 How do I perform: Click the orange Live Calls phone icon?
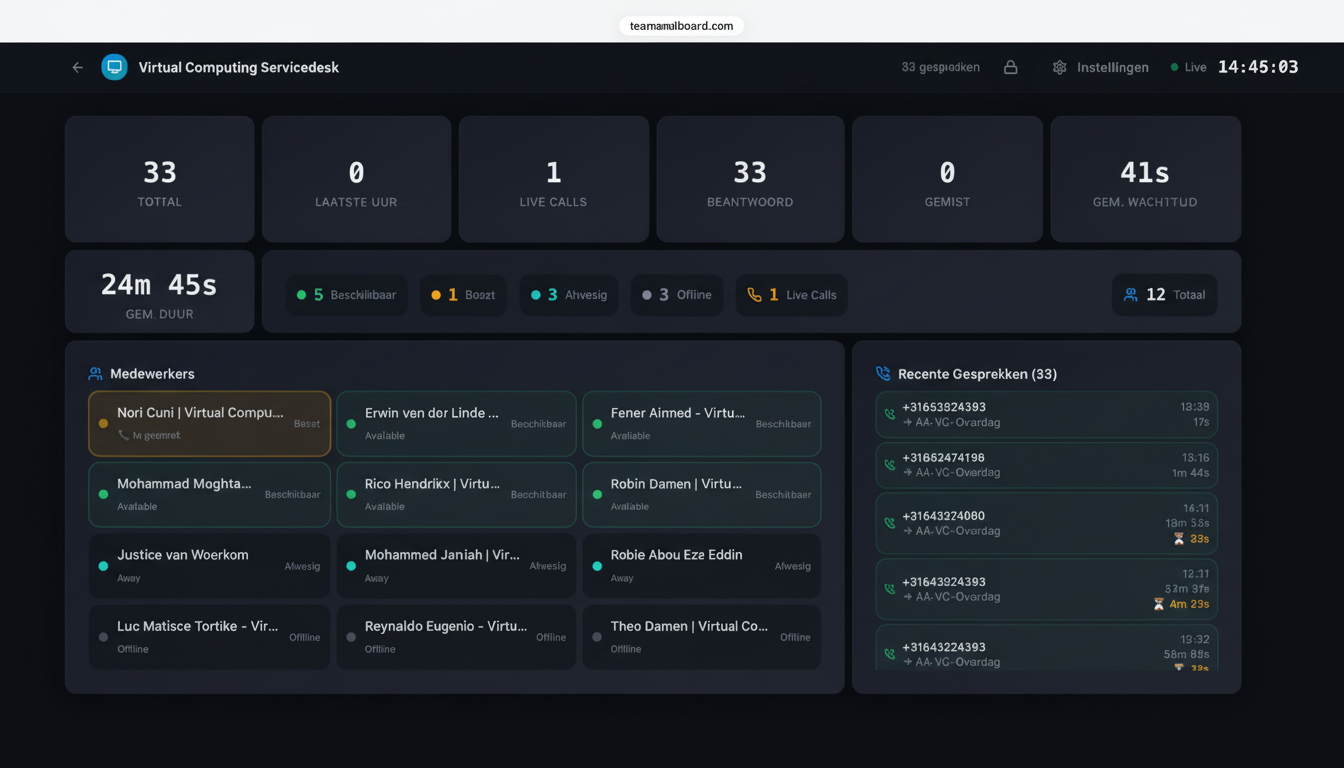(x=755, y=295)
